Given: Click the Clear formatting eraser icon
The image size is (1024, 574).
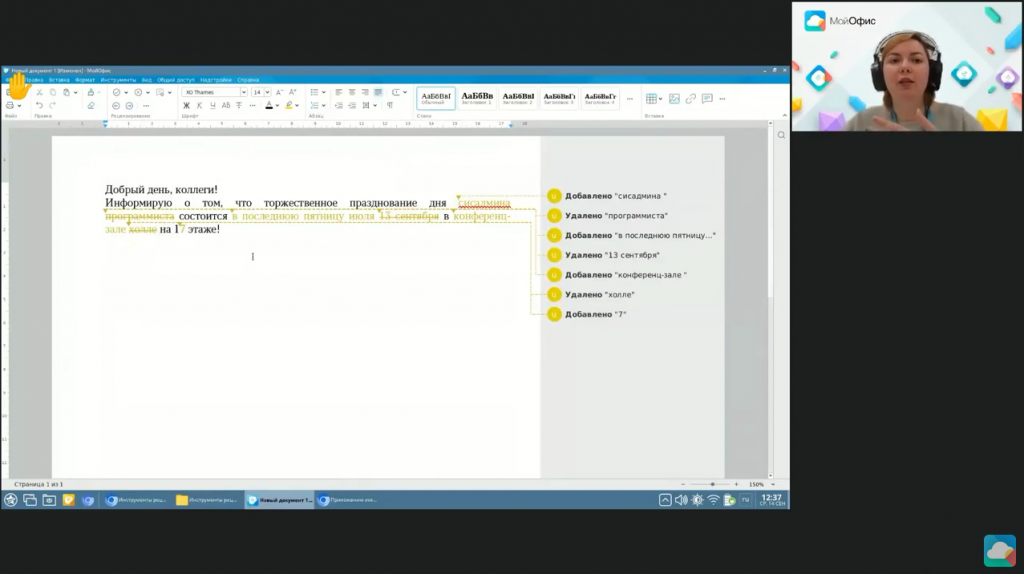Looking at the screenshot, I should [91, 105].
